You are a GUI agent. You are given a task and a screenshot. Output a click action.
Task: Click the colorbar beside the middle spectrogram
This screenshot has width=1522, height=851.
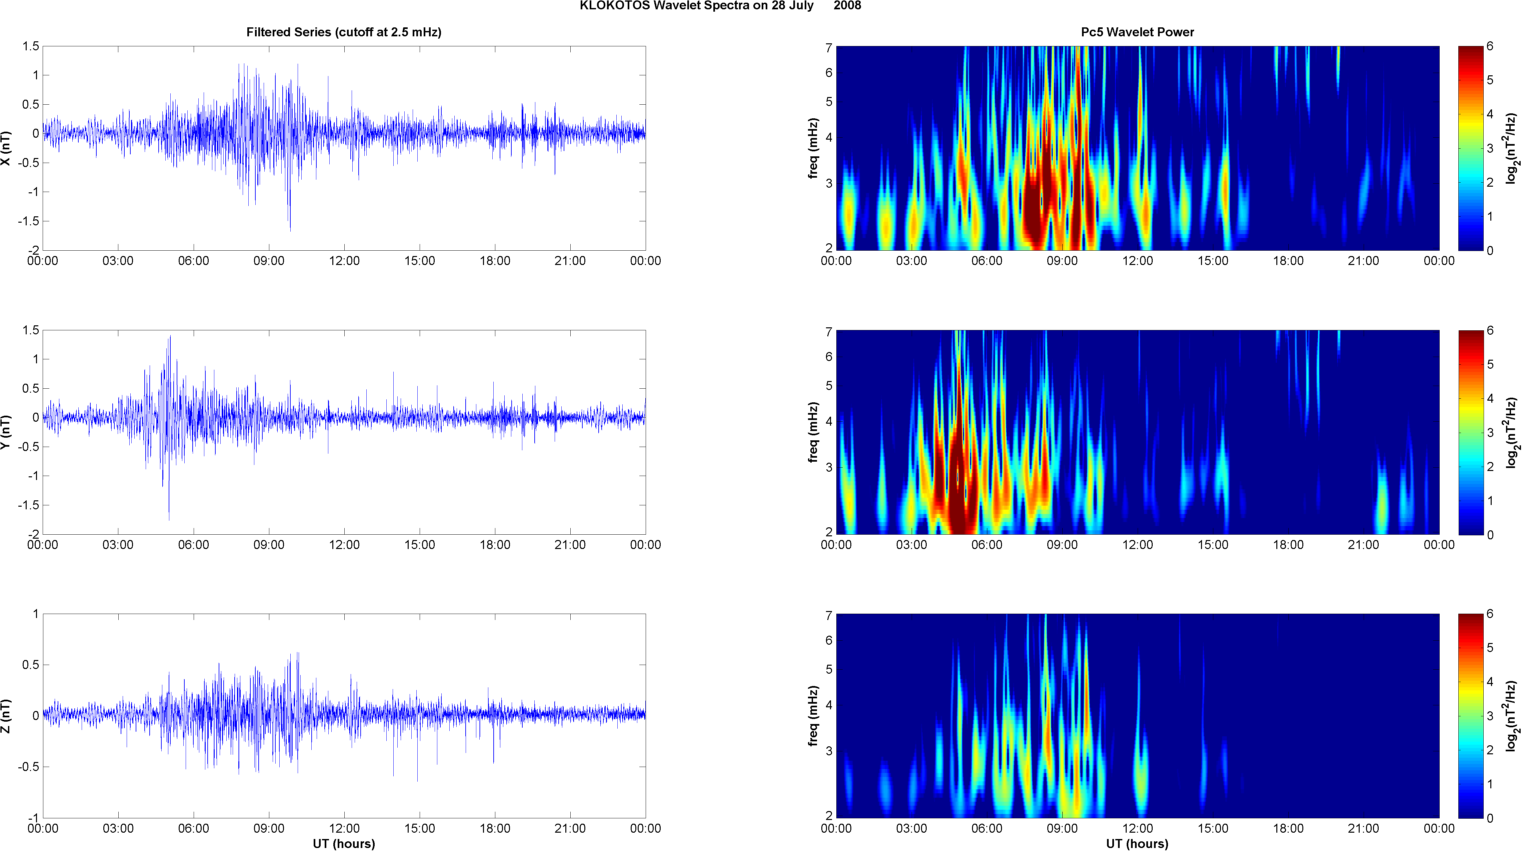click(x=1471, y=432)
